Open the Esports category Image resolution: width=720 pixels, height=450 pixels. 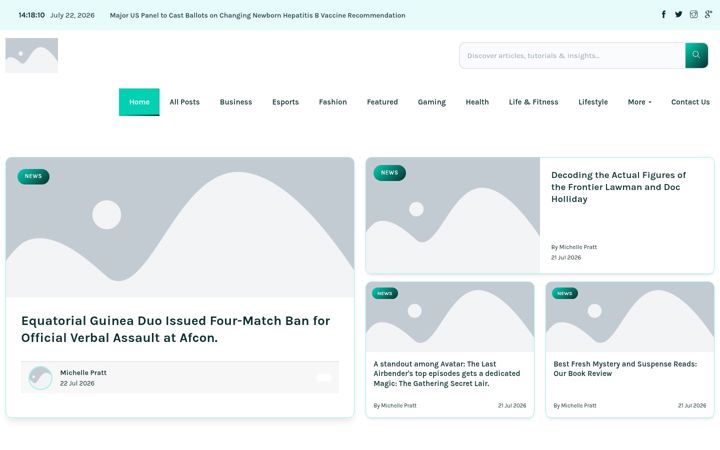[x=286, y=102]
